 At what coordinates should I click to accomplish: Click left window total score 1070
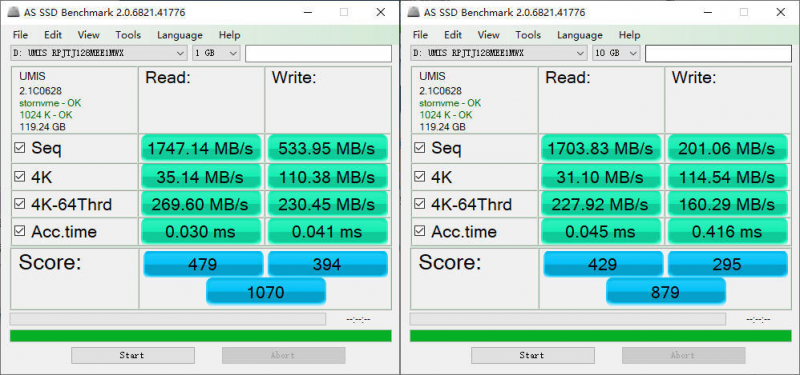tap(265, 292)
